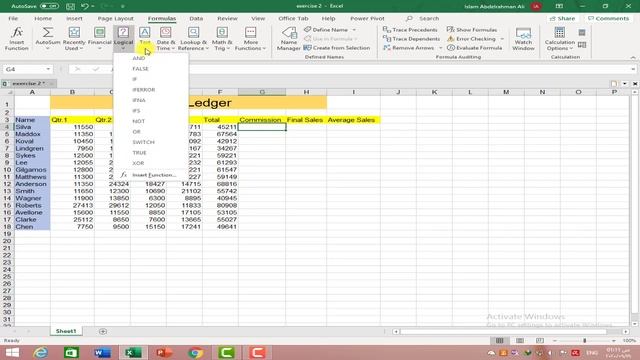Expand the Error Checking dropdown arrow
The height and width of the screenshot is (360, 640).
502,39
